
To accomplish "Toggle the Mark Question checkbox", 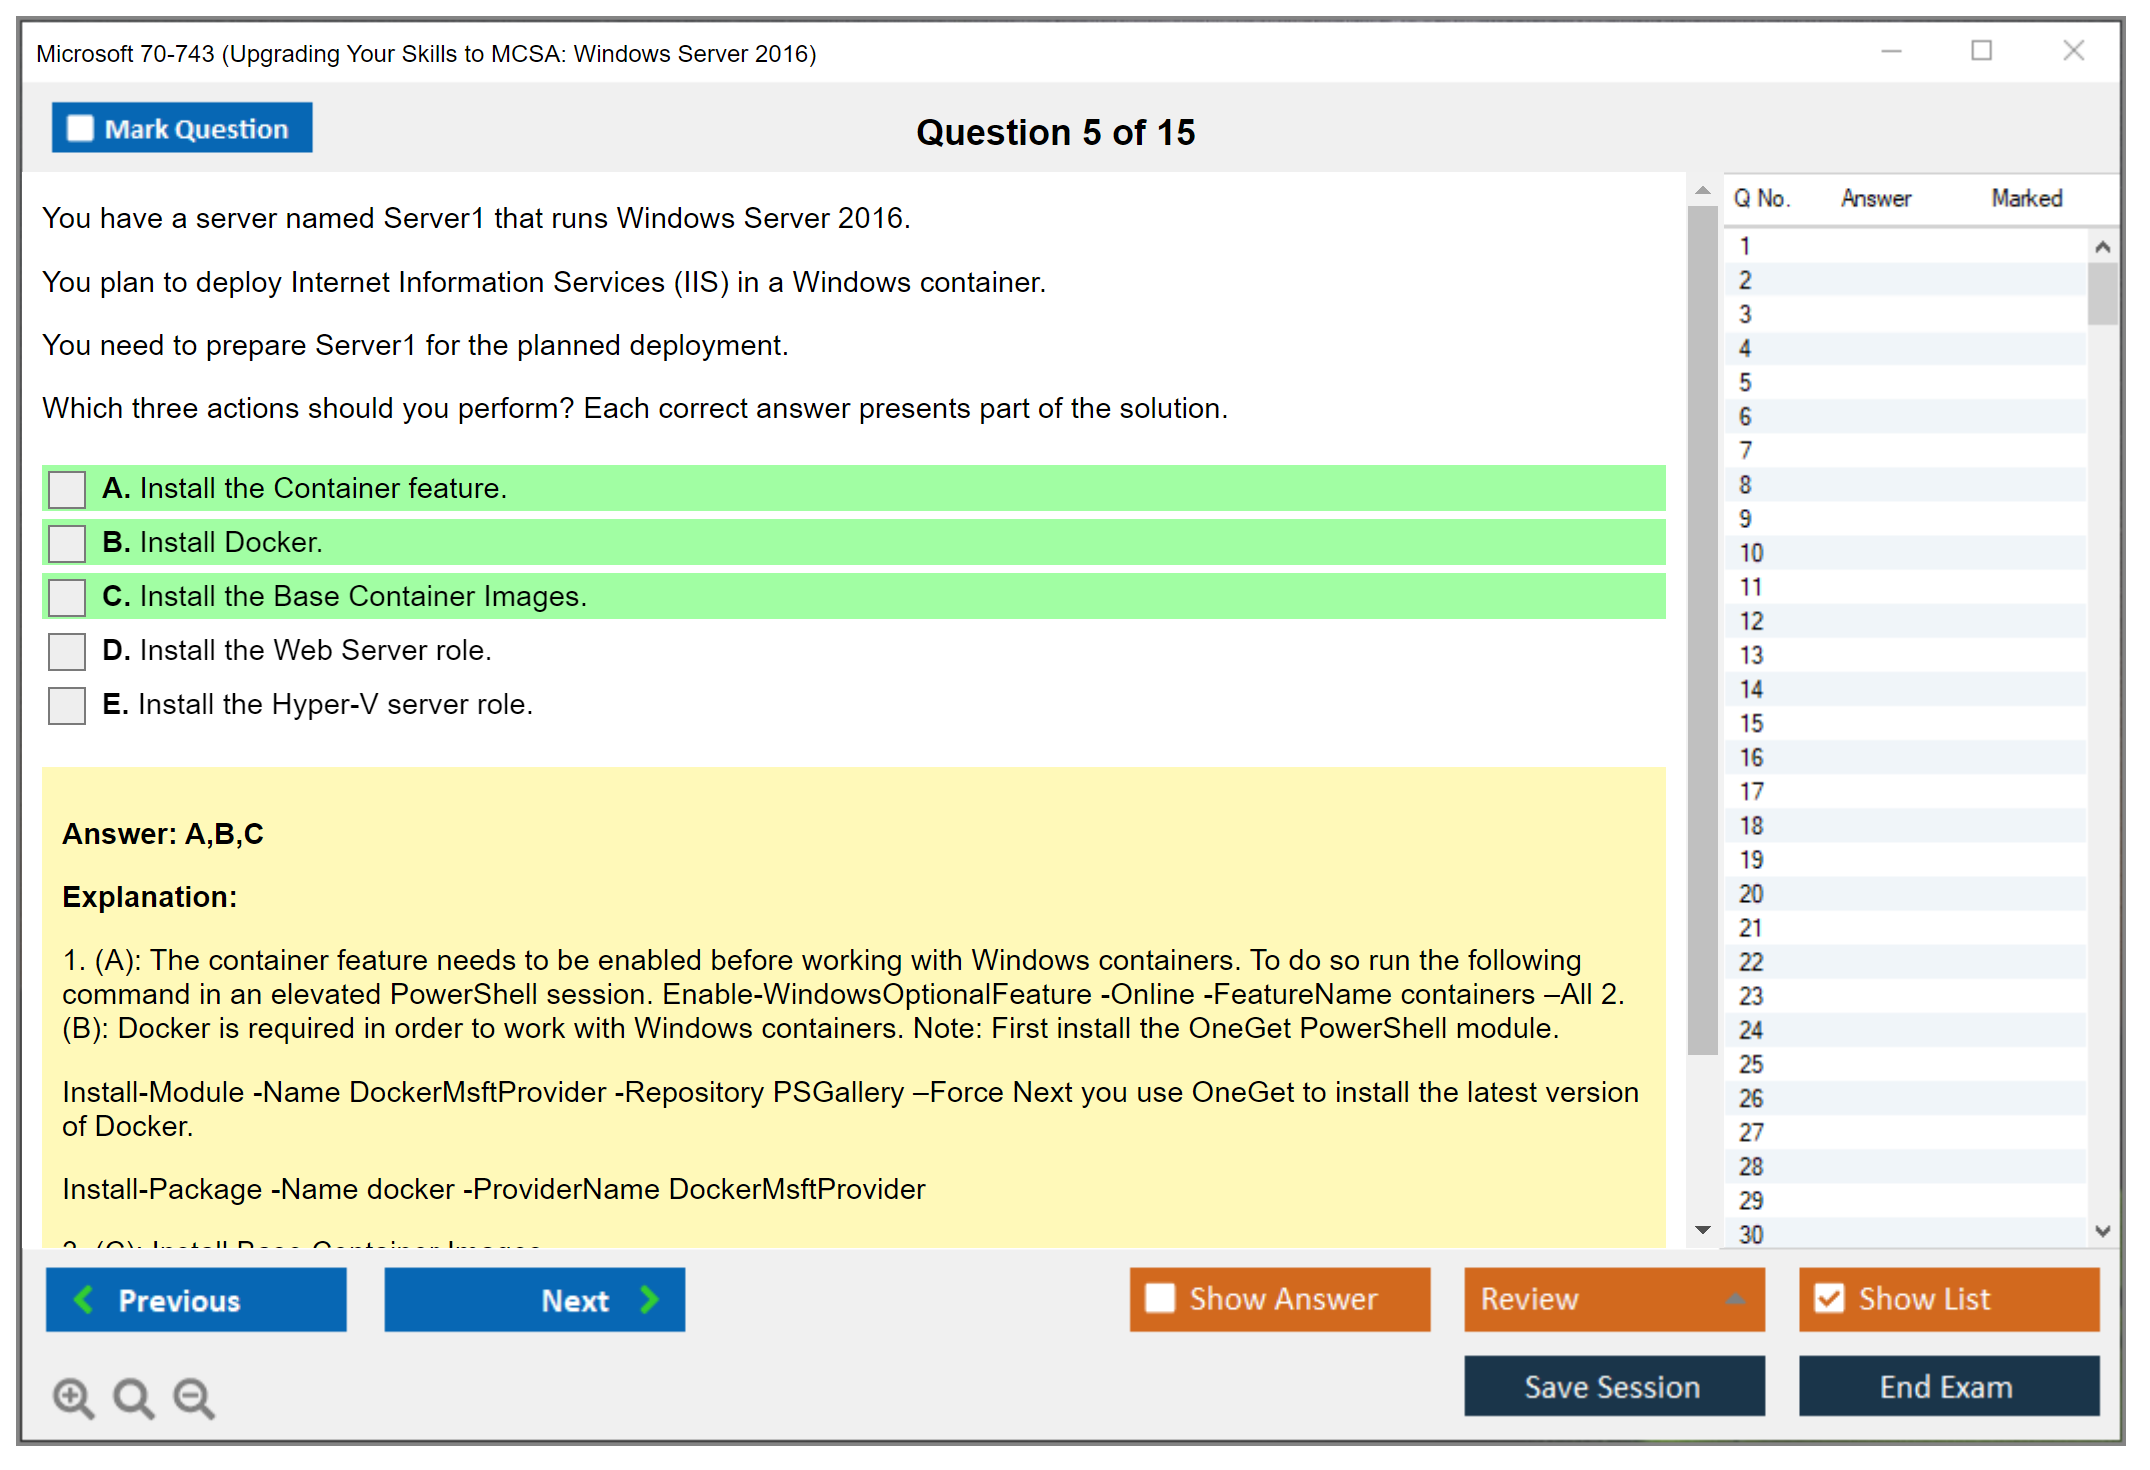I will tap(80, 129).
